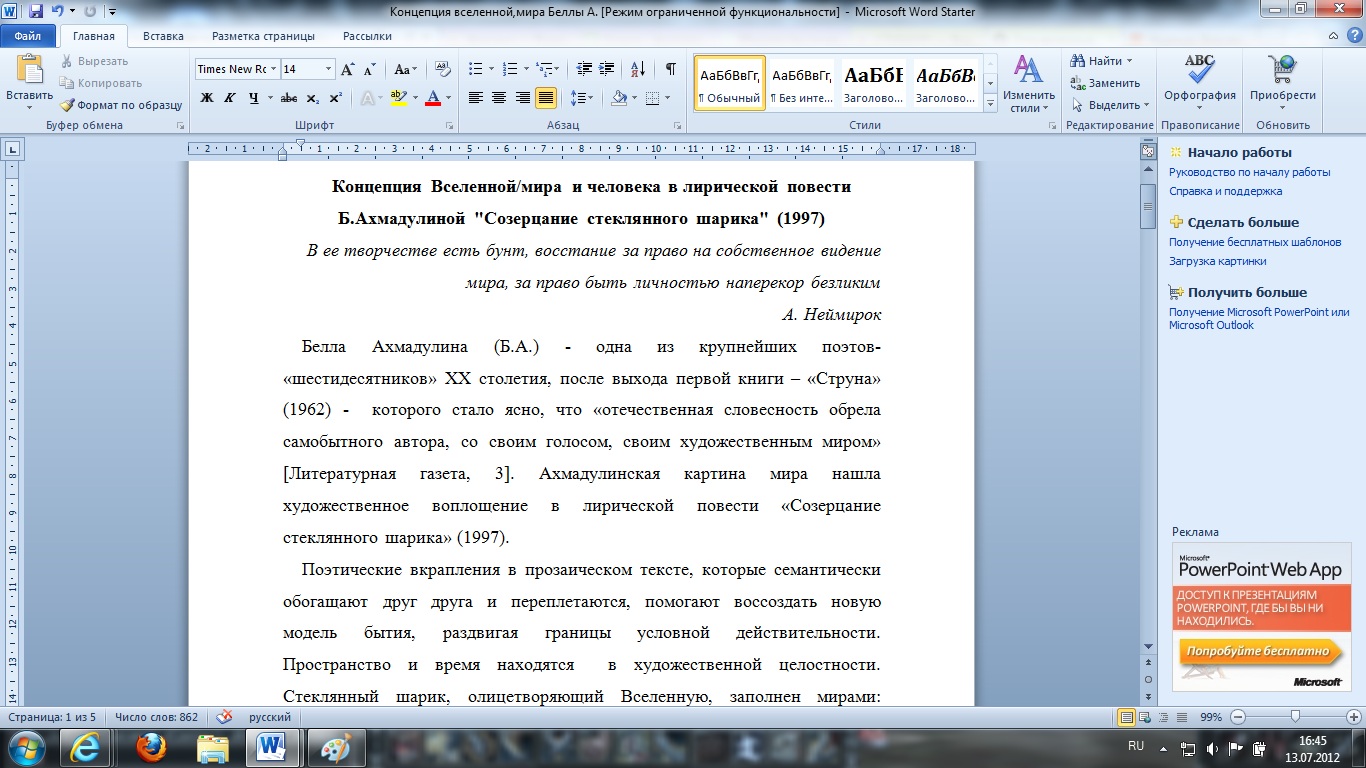Switch to the Mailings (Рассылки) tab
The width and height of the screenshot is (1366, 768).
(368, 36)
